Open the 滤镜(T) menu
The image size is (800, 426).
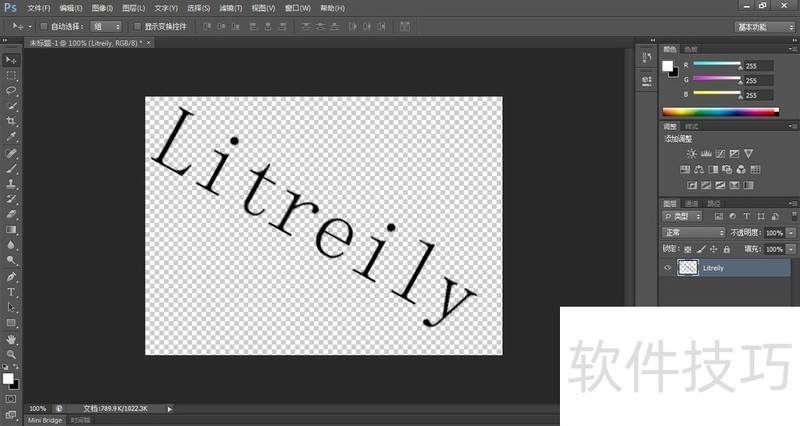point(231,8)
